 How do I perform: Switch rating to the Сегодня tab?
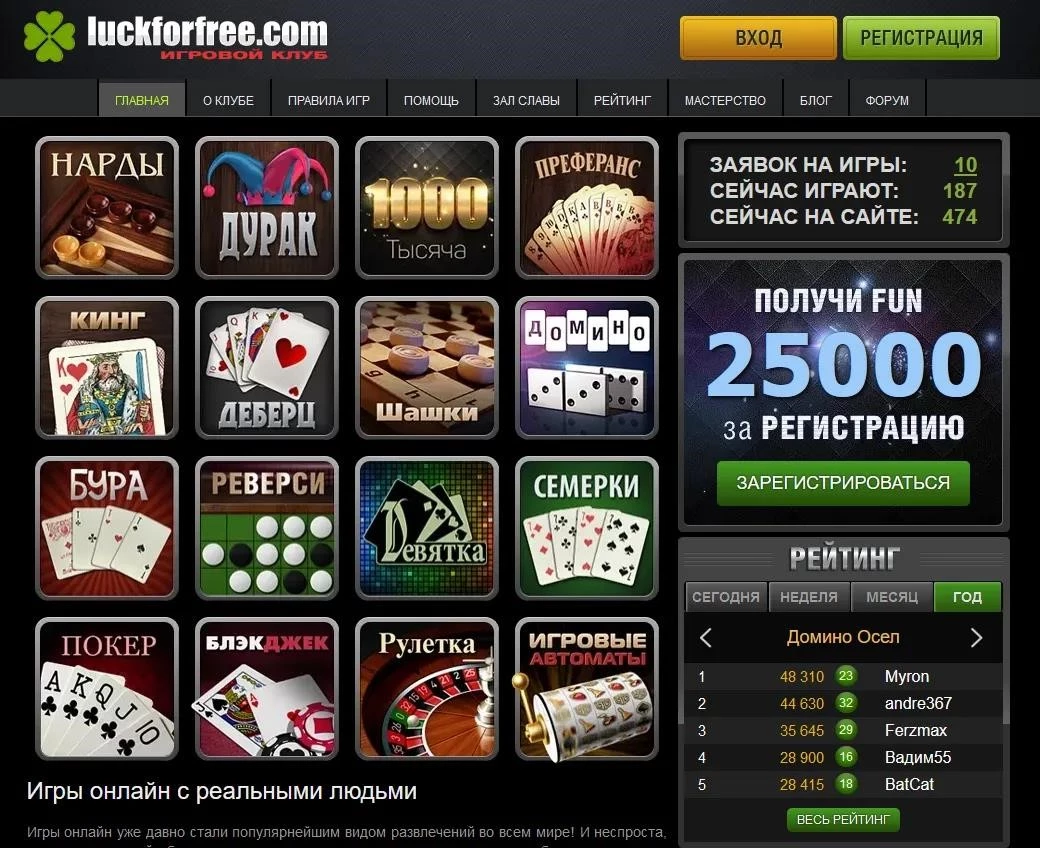pyautogui.click(x=726, y=597)
